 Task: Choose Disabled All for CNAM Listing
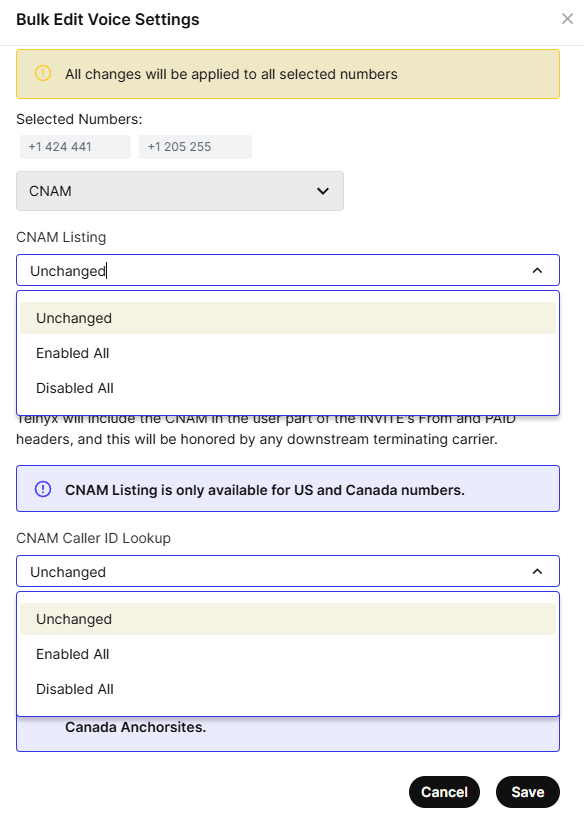point(287,388)
